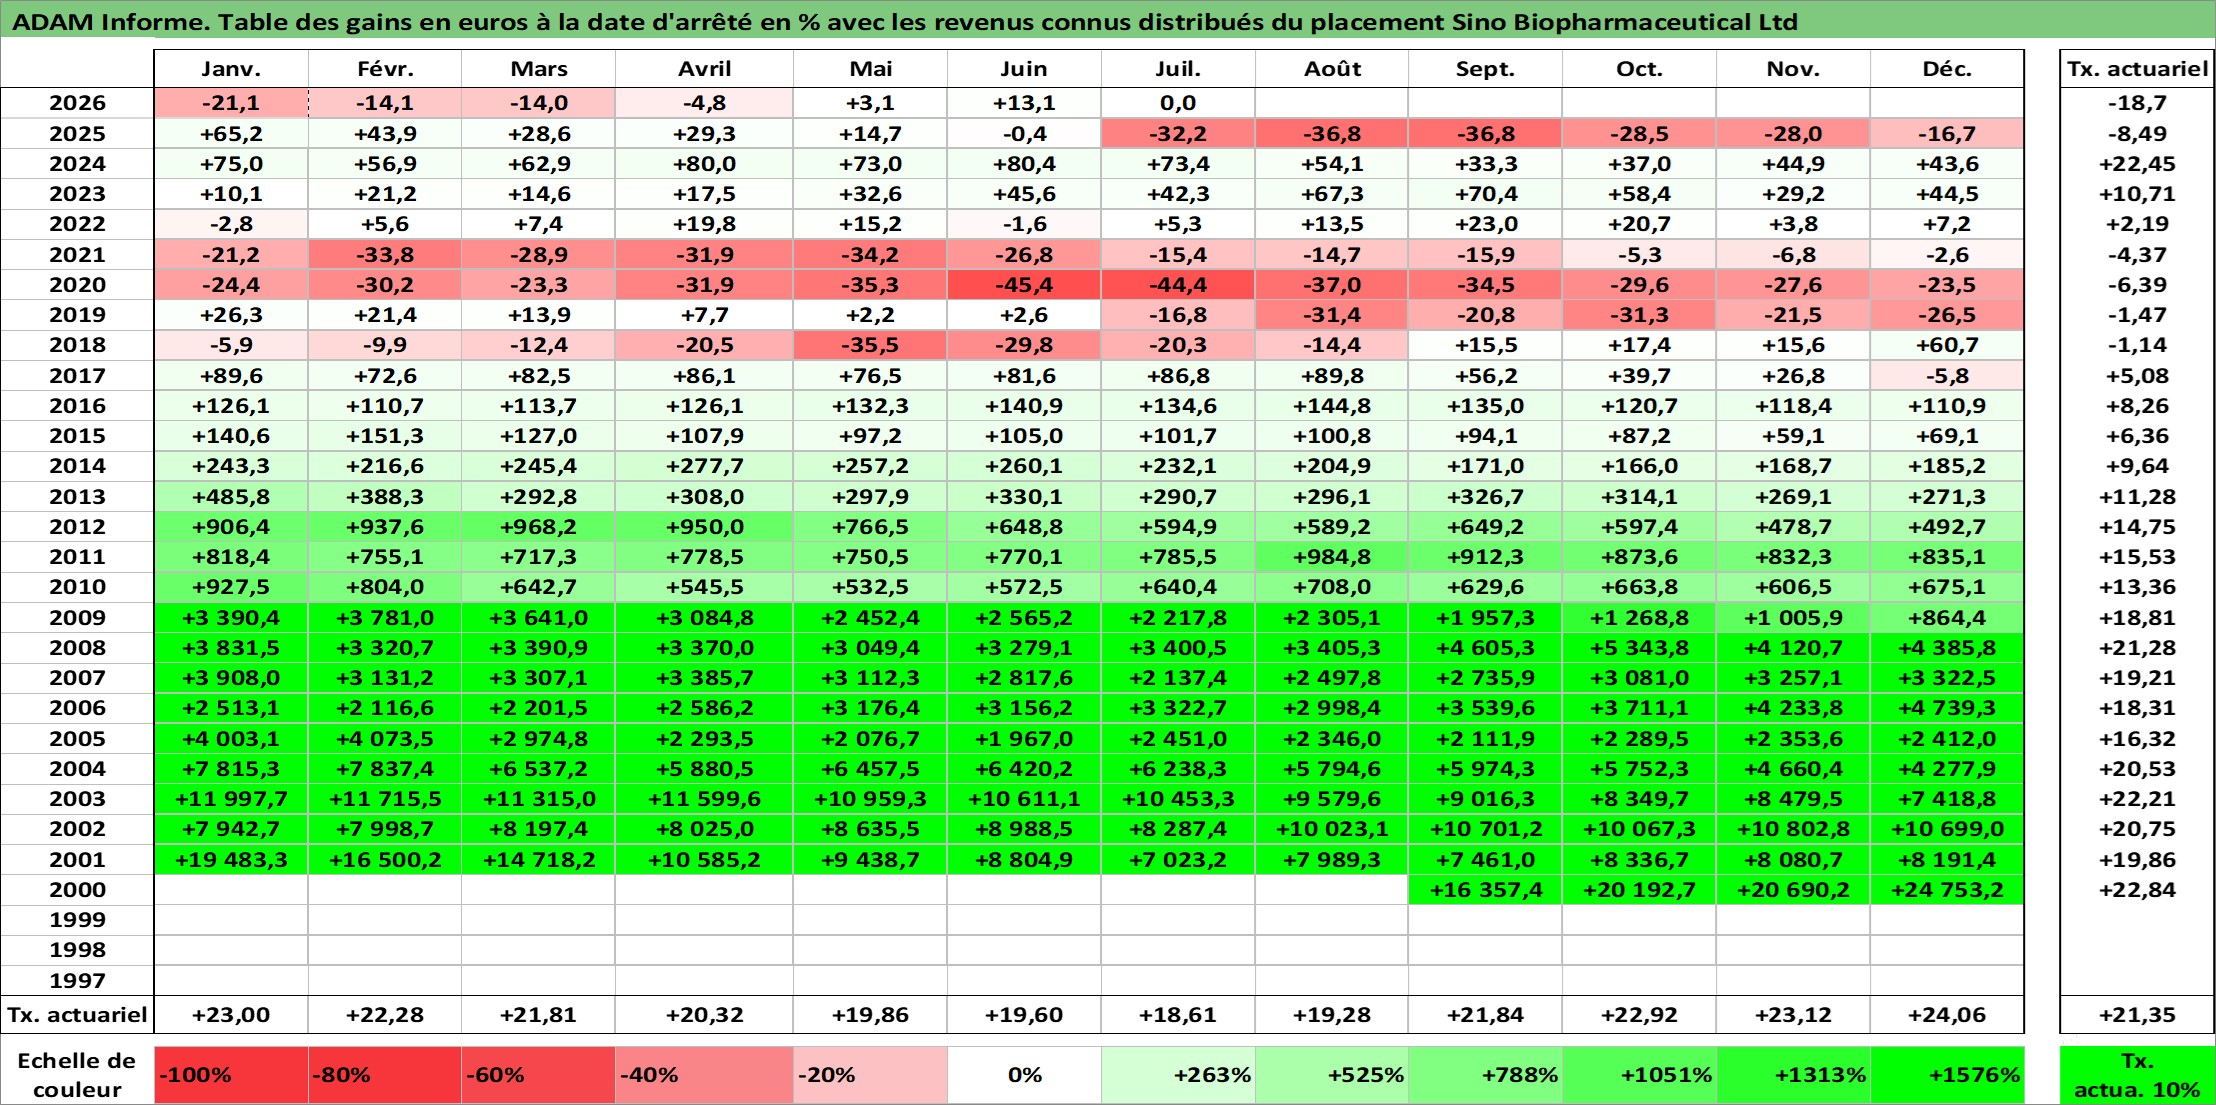
Task: Click the '+864,4' cell for Déc. 2009
Action: 1948,618
